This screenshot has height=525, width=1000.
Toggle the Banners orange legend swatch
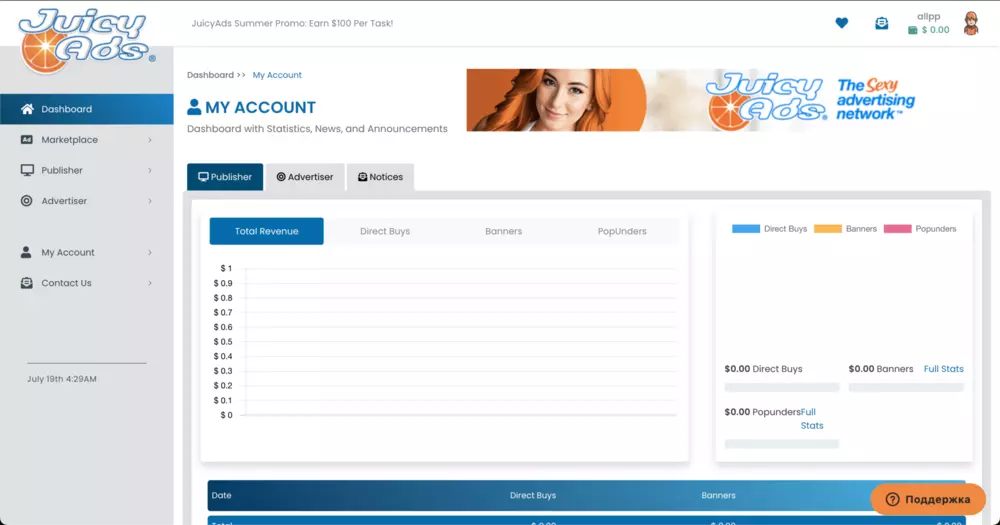[x=828, y=228]
